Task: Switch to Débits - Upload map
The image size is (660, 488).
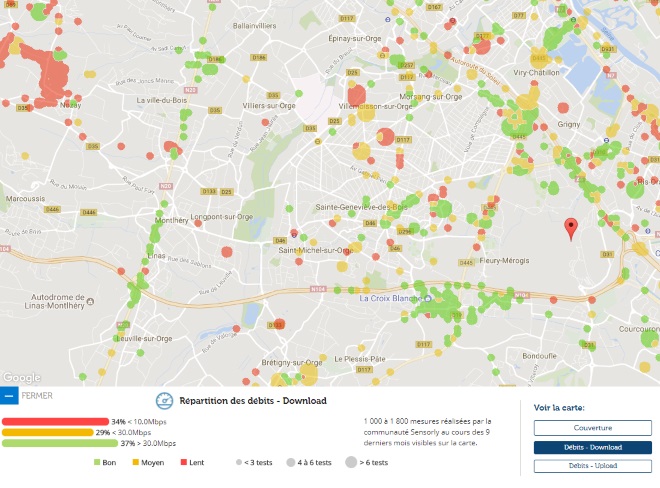Action: tap(585, 466)
